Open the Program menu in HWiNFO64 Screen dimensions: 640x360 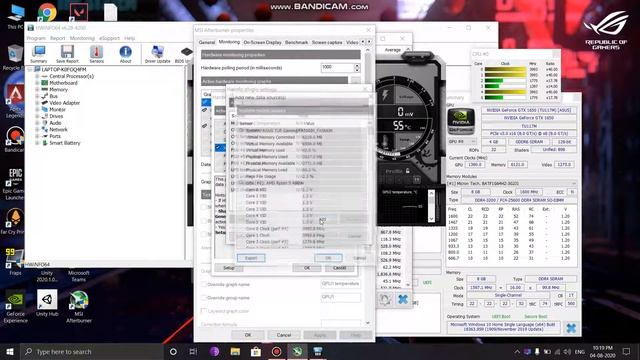(36, 38)
